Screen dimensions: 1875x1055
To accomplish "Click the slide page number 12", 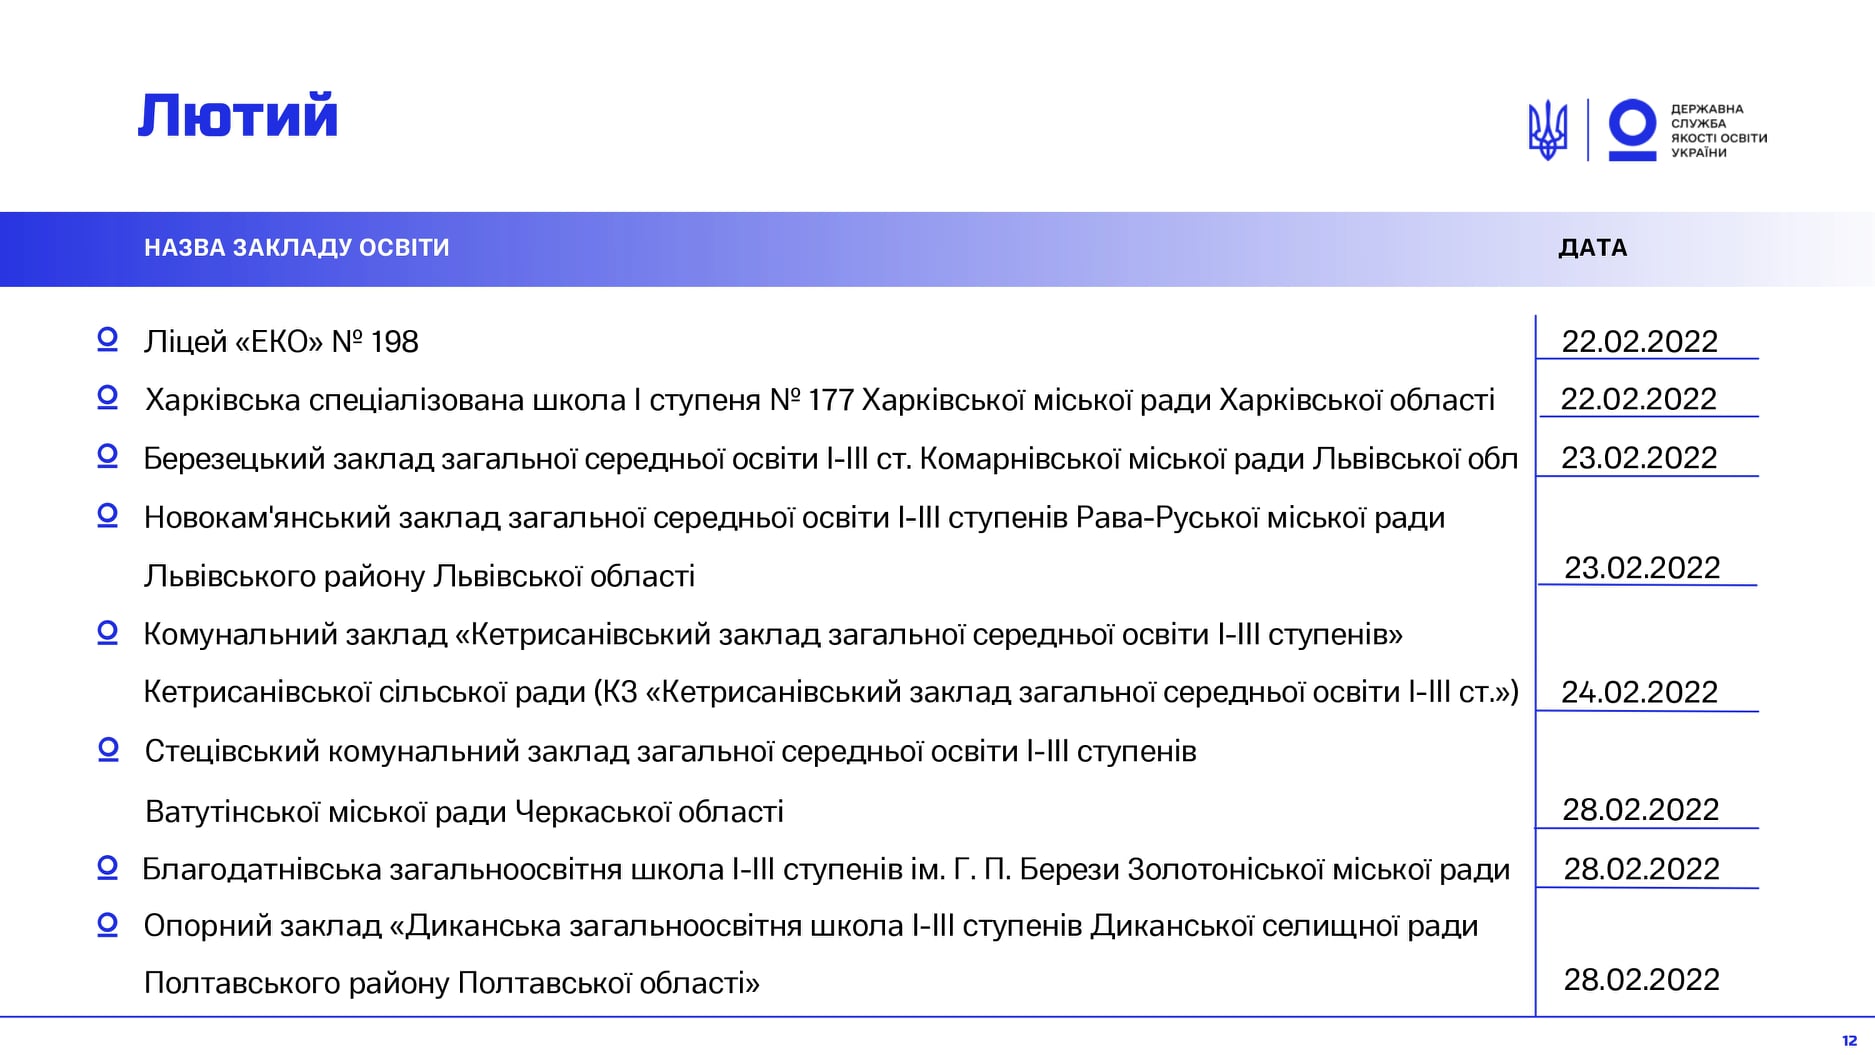I will pyautogui.click(x=1849, y=1041).
